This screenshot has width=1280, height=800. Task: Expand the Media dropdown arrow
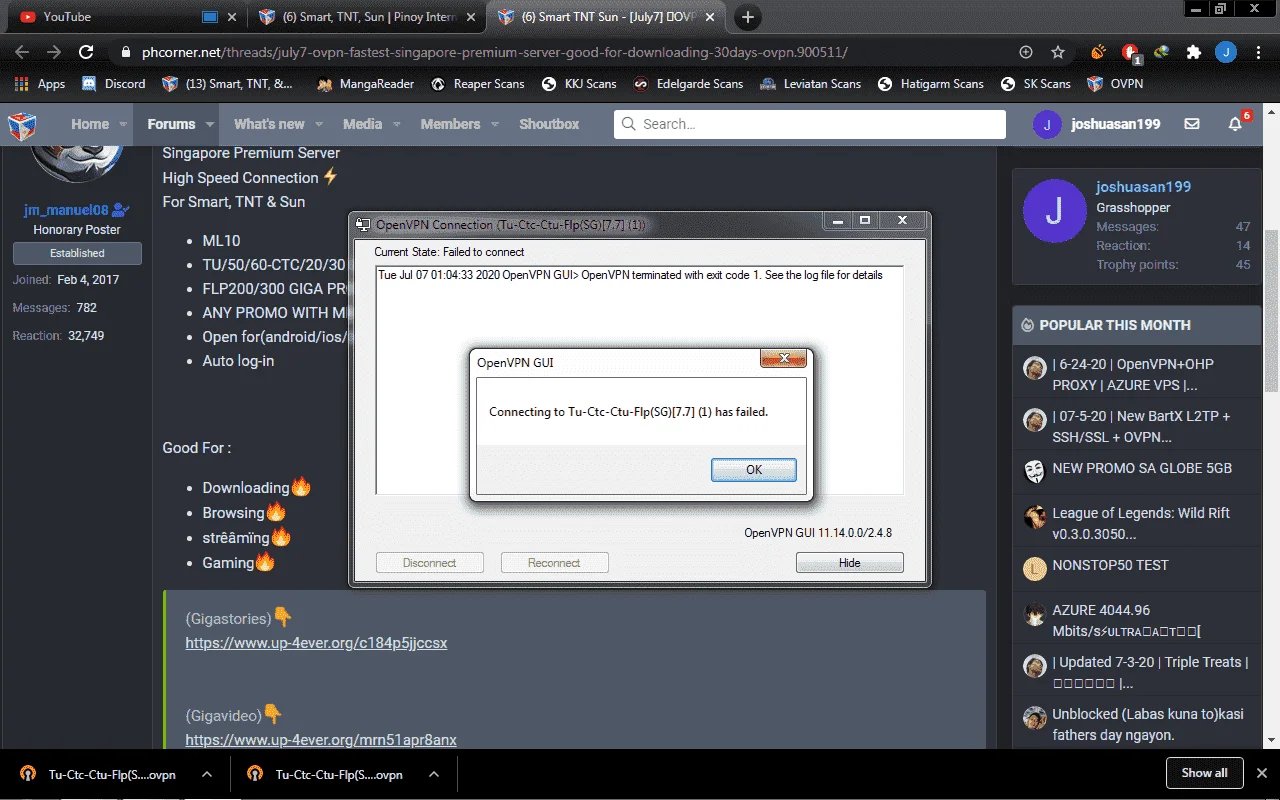click(397, 124)
